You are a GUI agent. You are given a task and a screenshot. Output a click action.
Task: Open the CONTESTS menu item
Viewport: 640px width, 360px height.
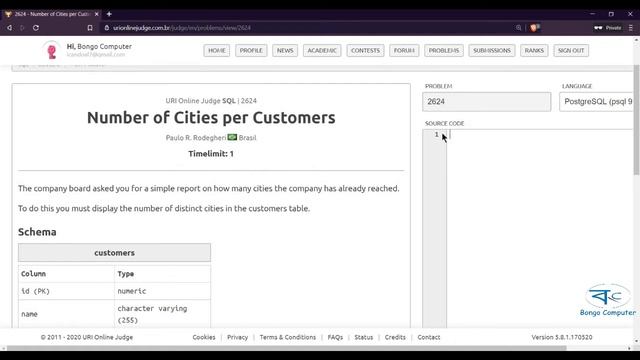[365, 51]
